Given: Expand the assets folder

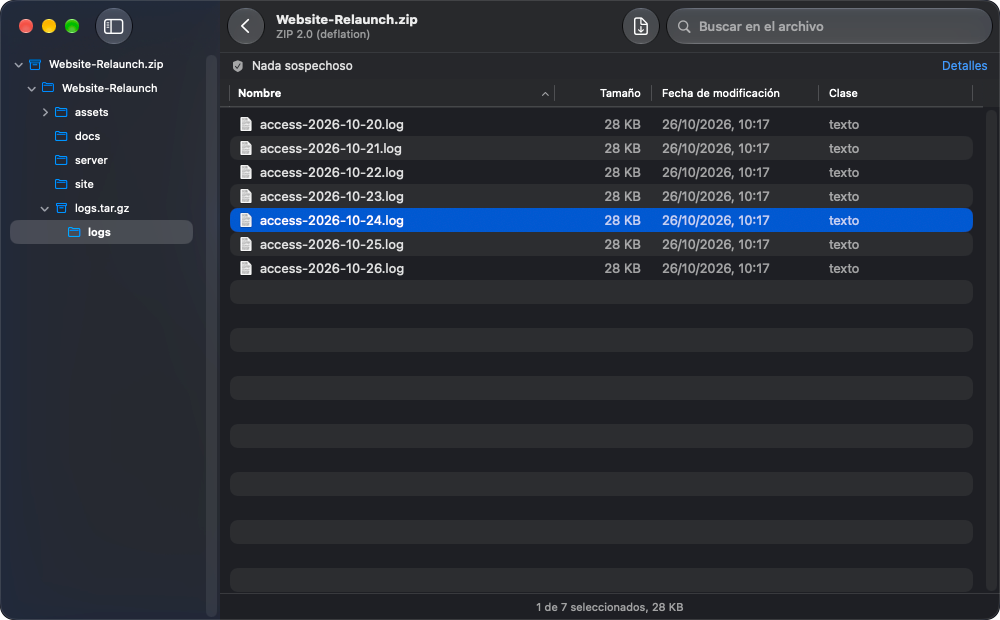Looking at the screenshot, I should tap(45, 112).
